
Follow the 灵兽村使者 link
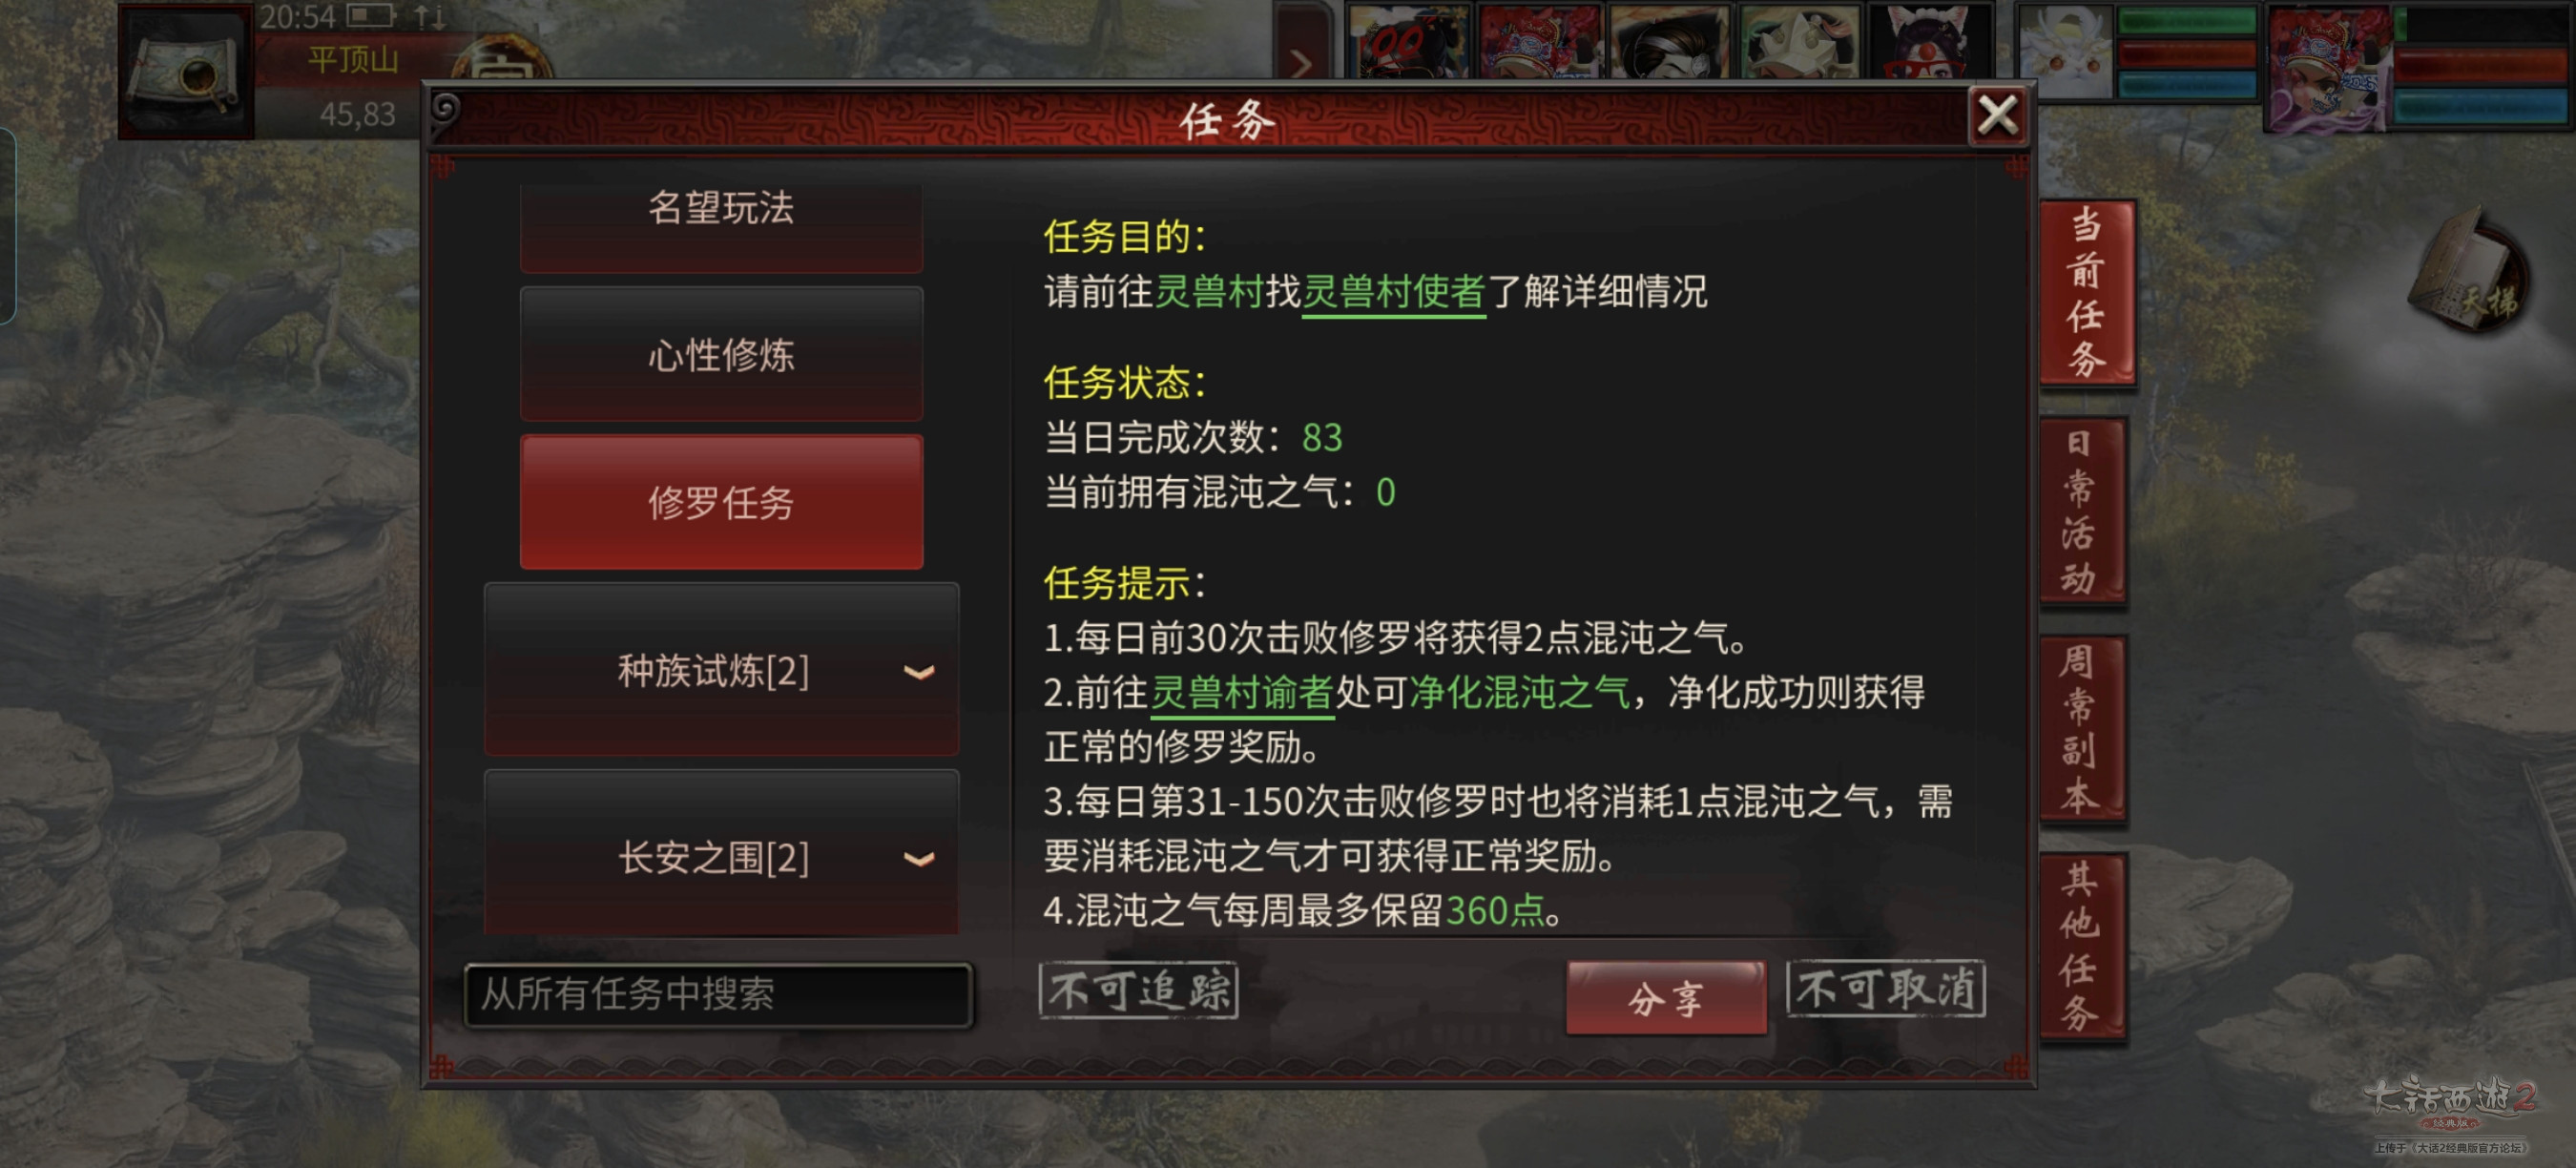click(1394, 292)
